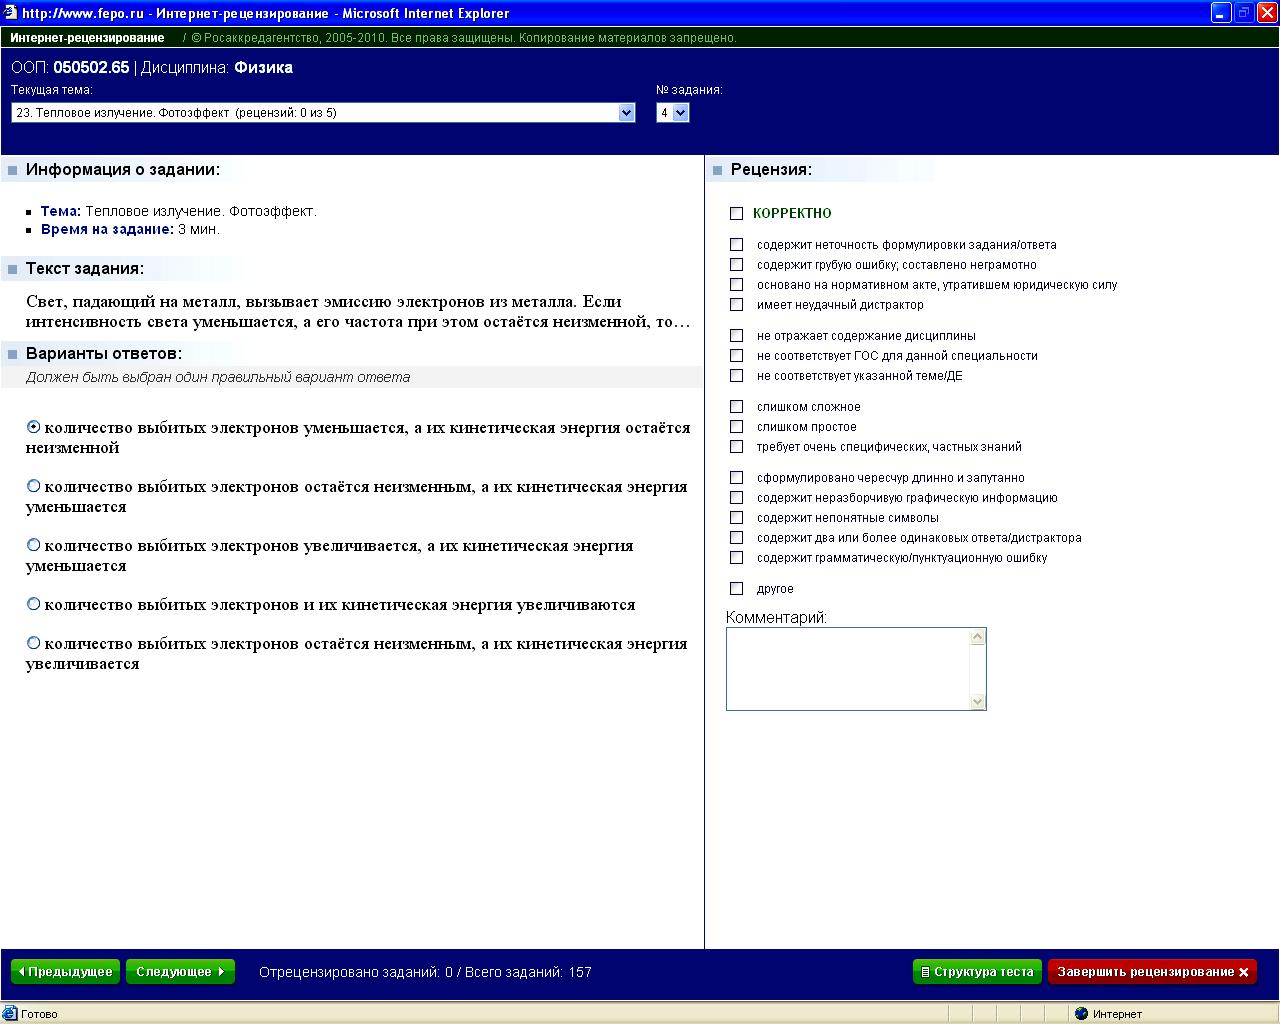Restore down the browser window
This screenshot has width=1280, height=1024.
pos(1244,13)
